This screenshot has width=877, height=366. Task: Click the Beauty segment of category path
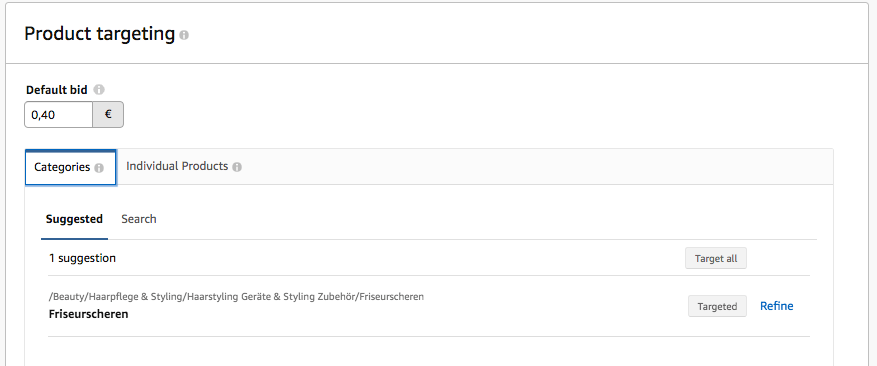pyautogui.click(x=65, y=297)
